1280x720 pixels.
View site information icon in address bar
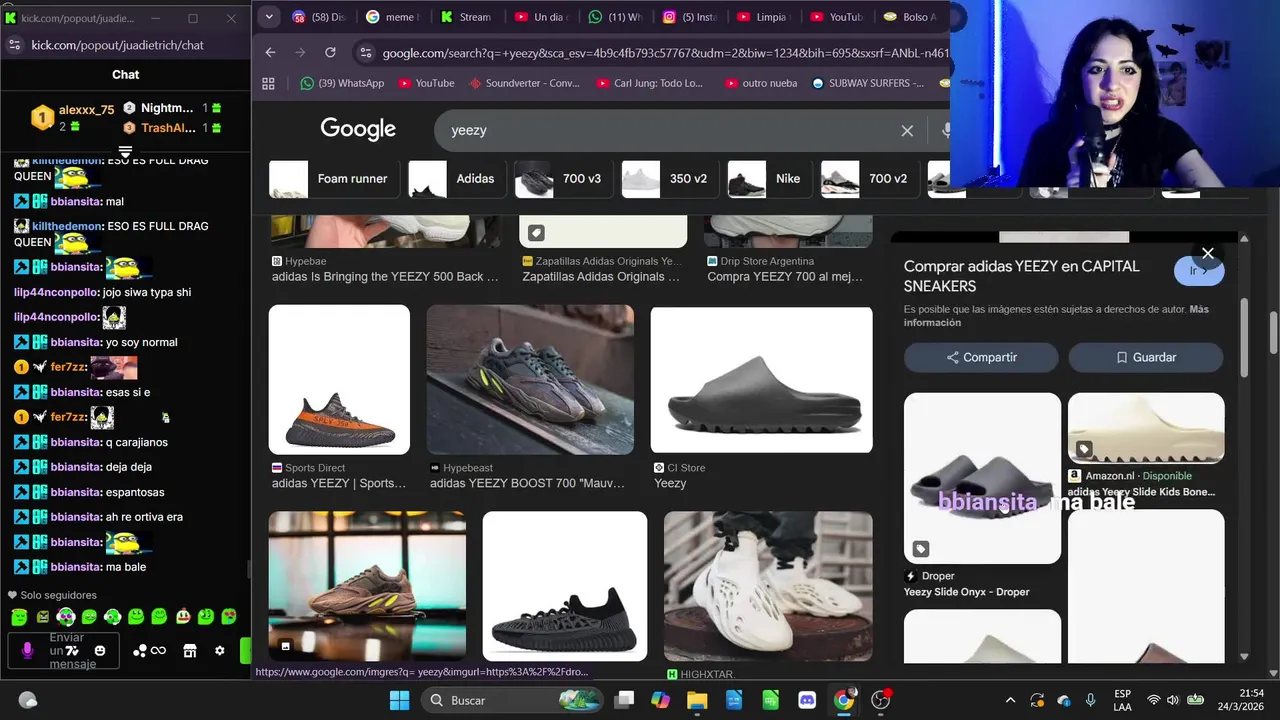(x=365, y=53)
